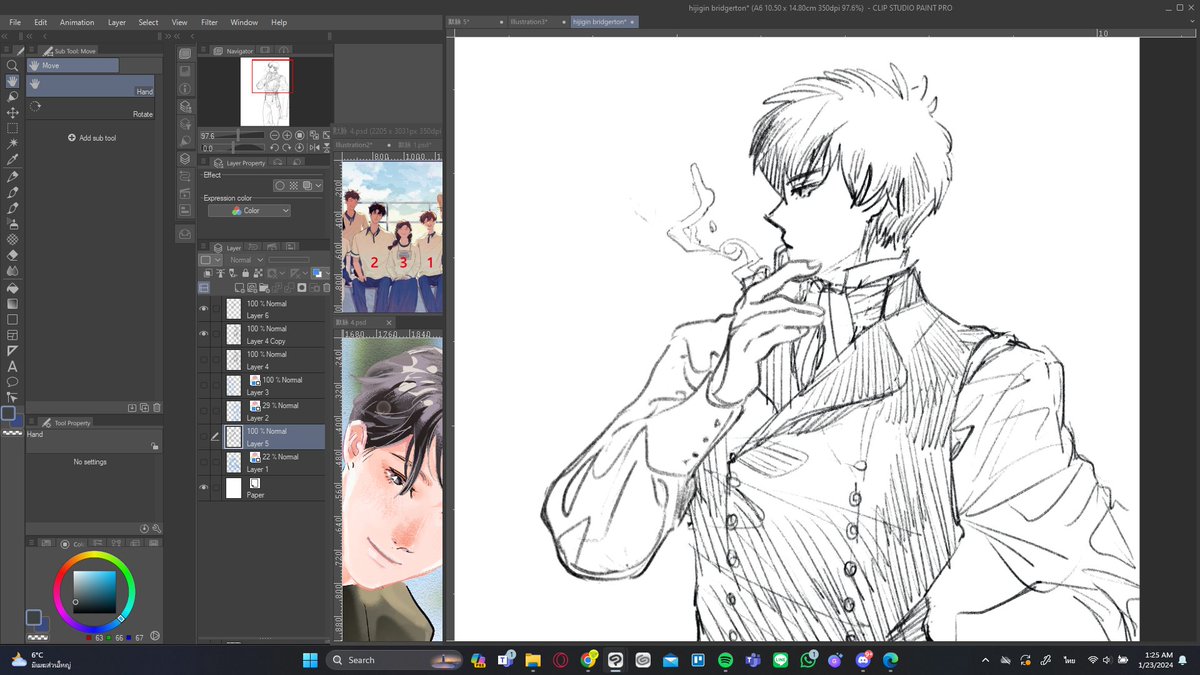1200x675 pixels.
Task: Click zoom in button in Navigator
Action: [287, 135]
